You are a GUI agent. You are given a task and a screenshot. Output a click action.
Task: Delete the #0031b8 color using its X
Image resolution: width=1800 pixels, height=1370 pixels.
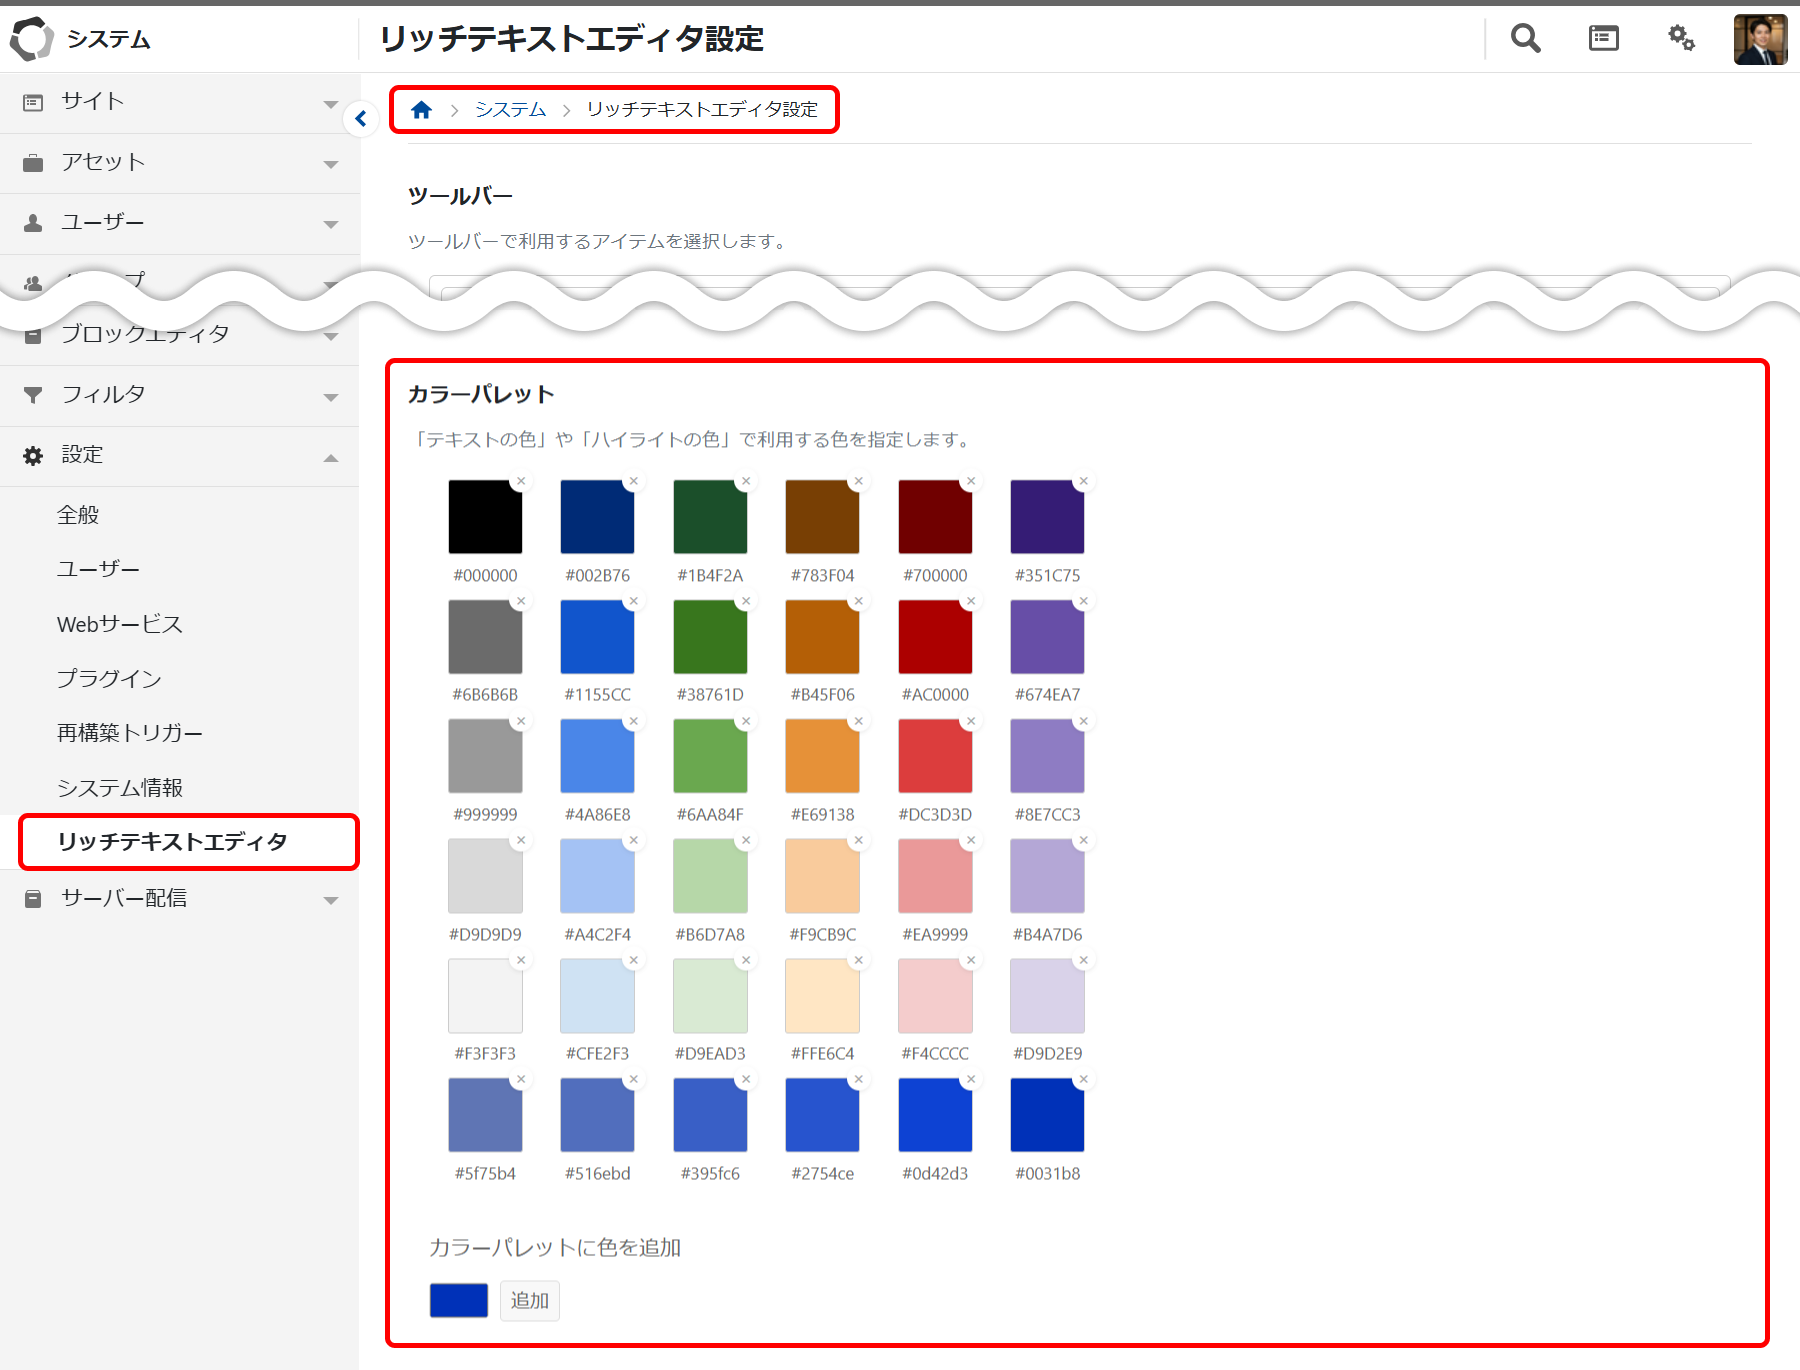click(x=1083, y=1080)
